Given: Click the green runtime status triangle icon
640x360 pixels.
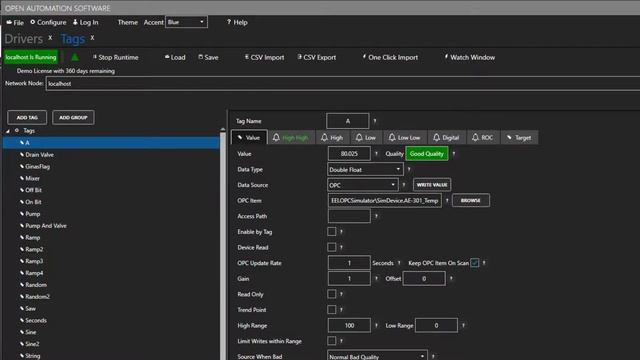Looking at the screenshot, I should (x=75, y=57).
